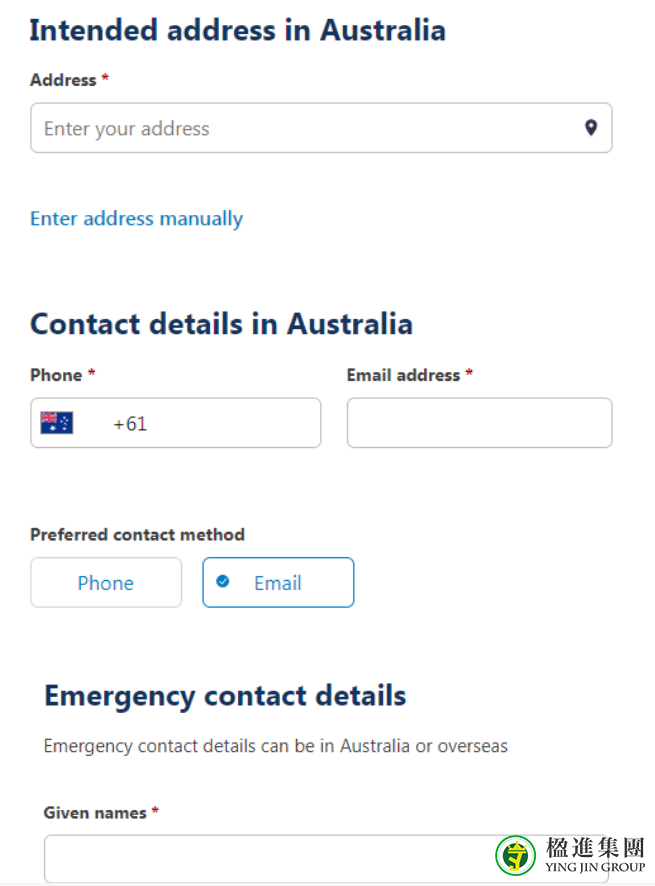Click the 'Enter address manually' link
655x886 pixels.
(x=136, y=219)
